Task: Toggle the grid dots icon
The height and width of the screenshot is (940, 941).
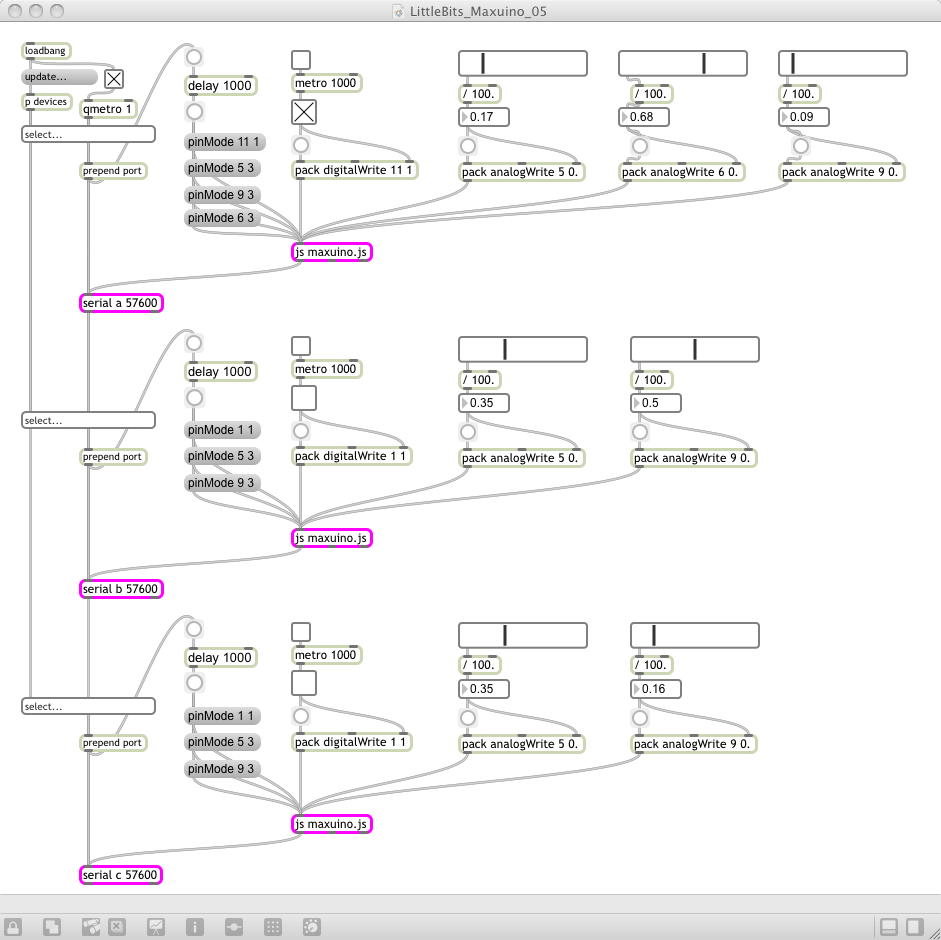Action: tap(273, 926)
